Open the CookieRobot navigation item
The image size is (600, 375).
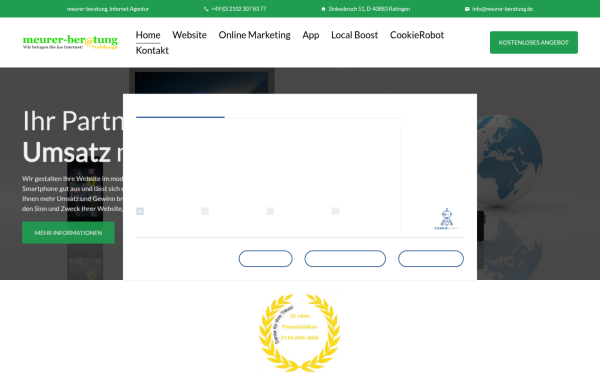[x=417, y=35]
